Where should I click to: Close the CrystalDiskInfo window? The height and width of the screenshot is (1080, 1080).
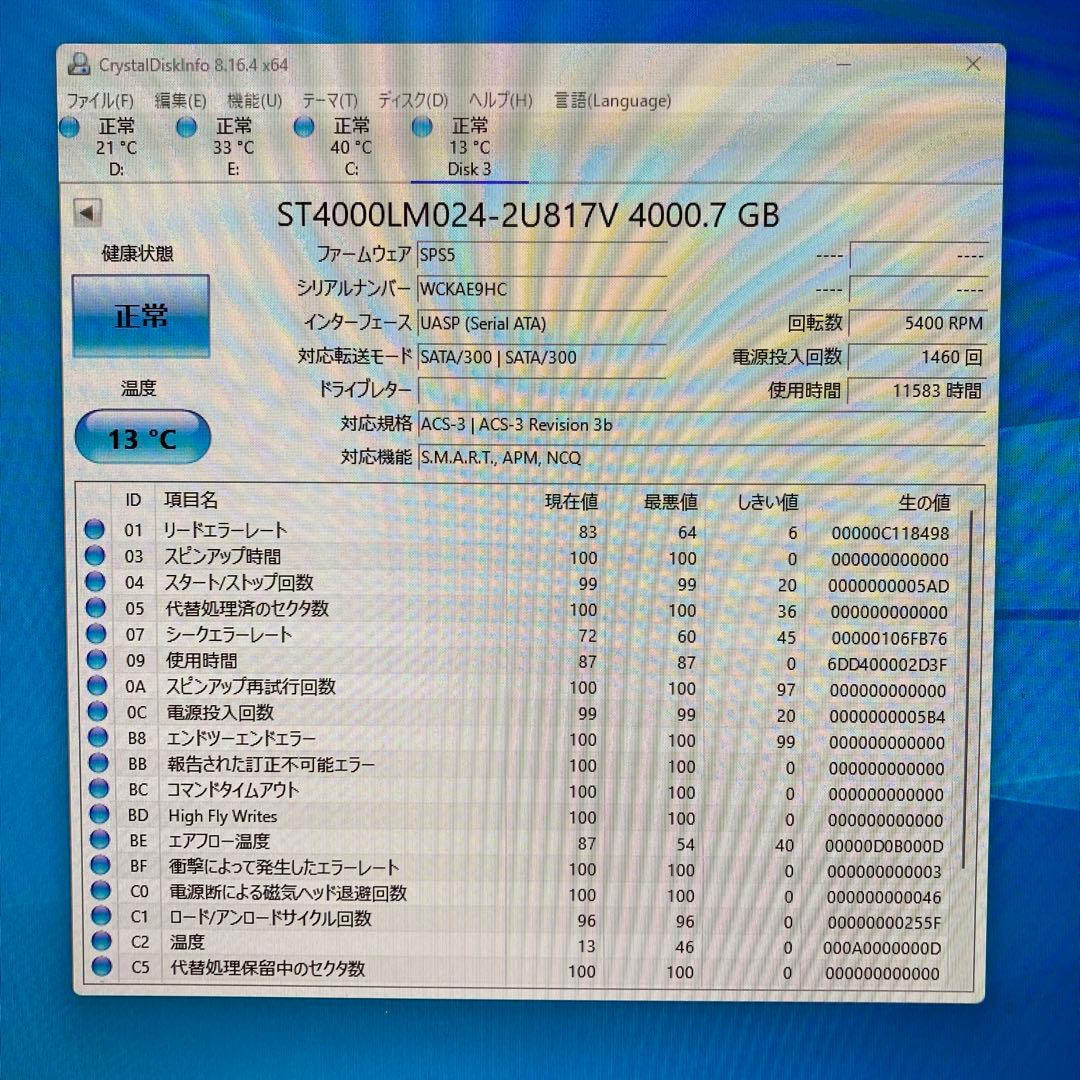[973, 65]
